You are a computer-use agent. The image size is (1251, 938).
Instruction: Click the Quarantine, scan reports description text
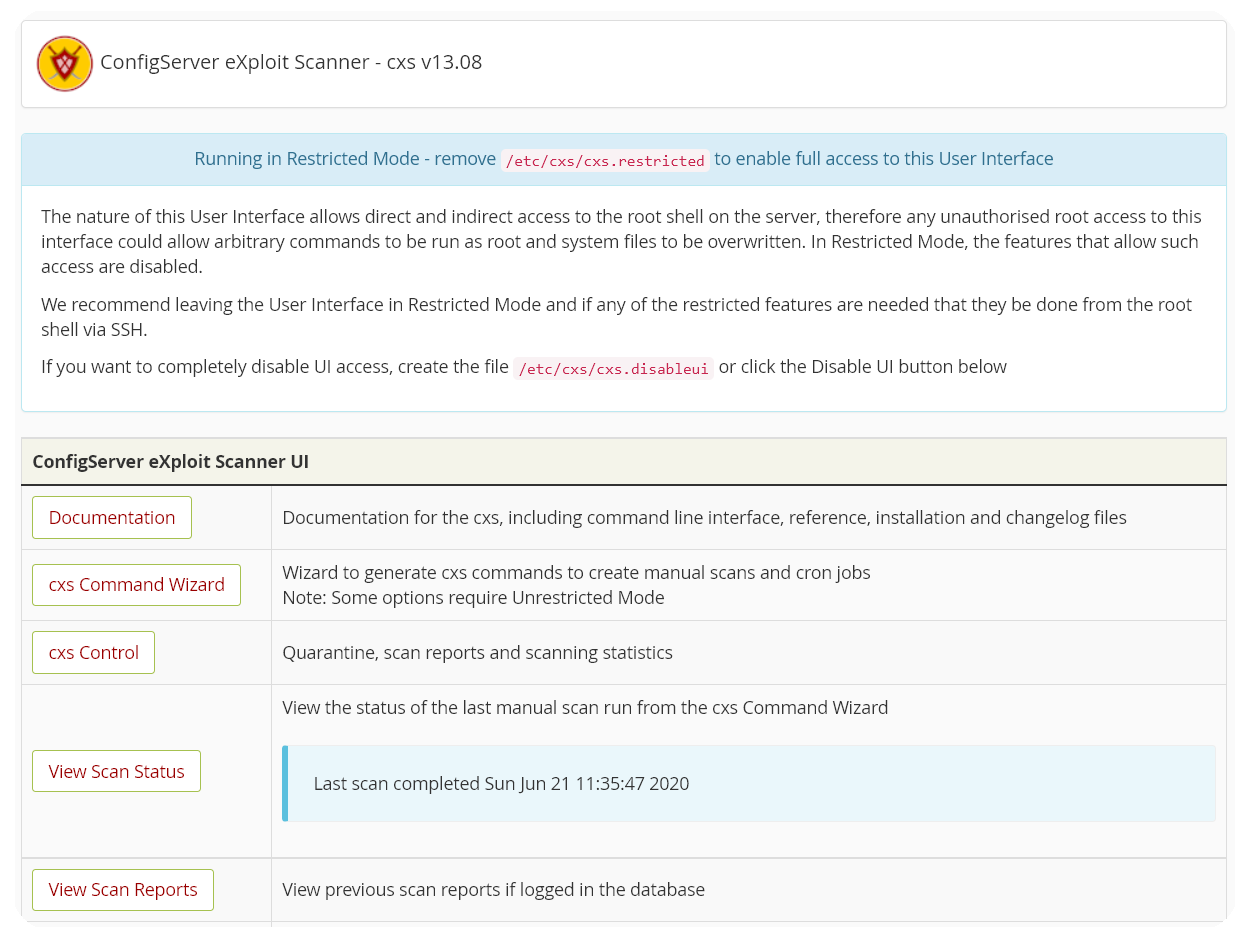[477, 652]
